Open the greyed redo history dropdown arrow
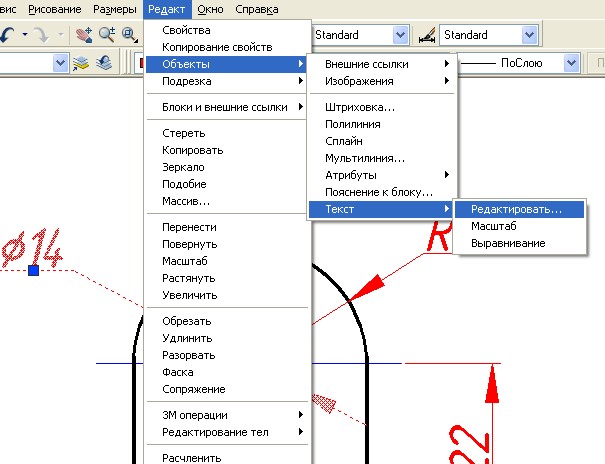The image size is (605, 464). [61, 35]
